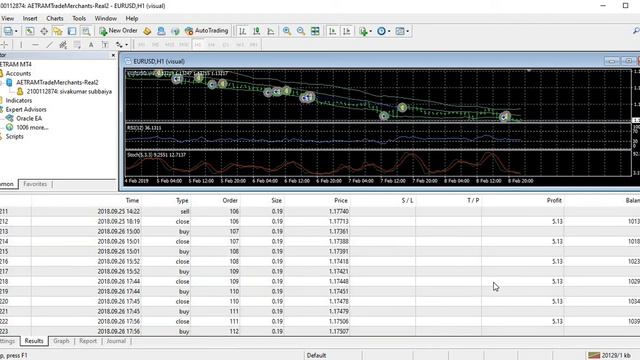
Task: Open the Tools menu
Action: click(x=79, y=18)
